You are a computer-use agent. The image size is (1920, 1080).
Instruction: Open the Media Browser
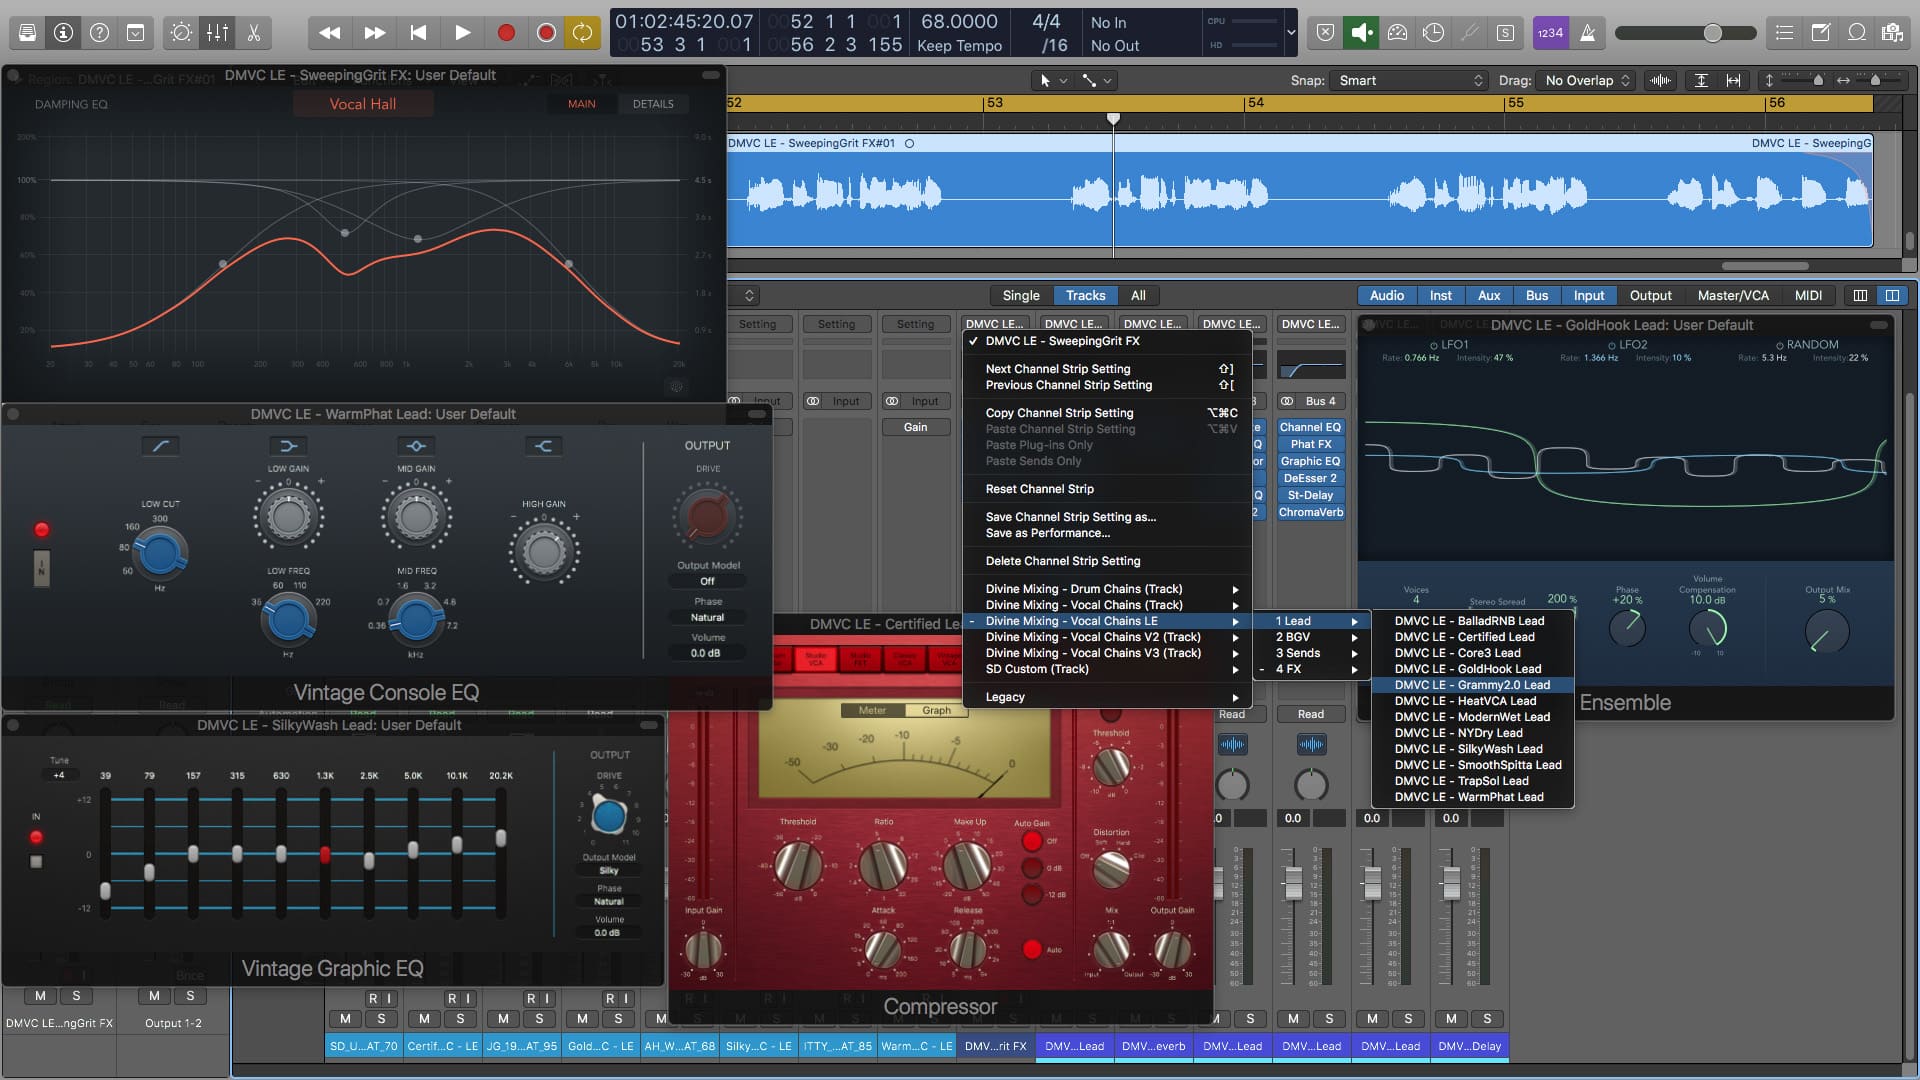click(x=1892, y=33)
